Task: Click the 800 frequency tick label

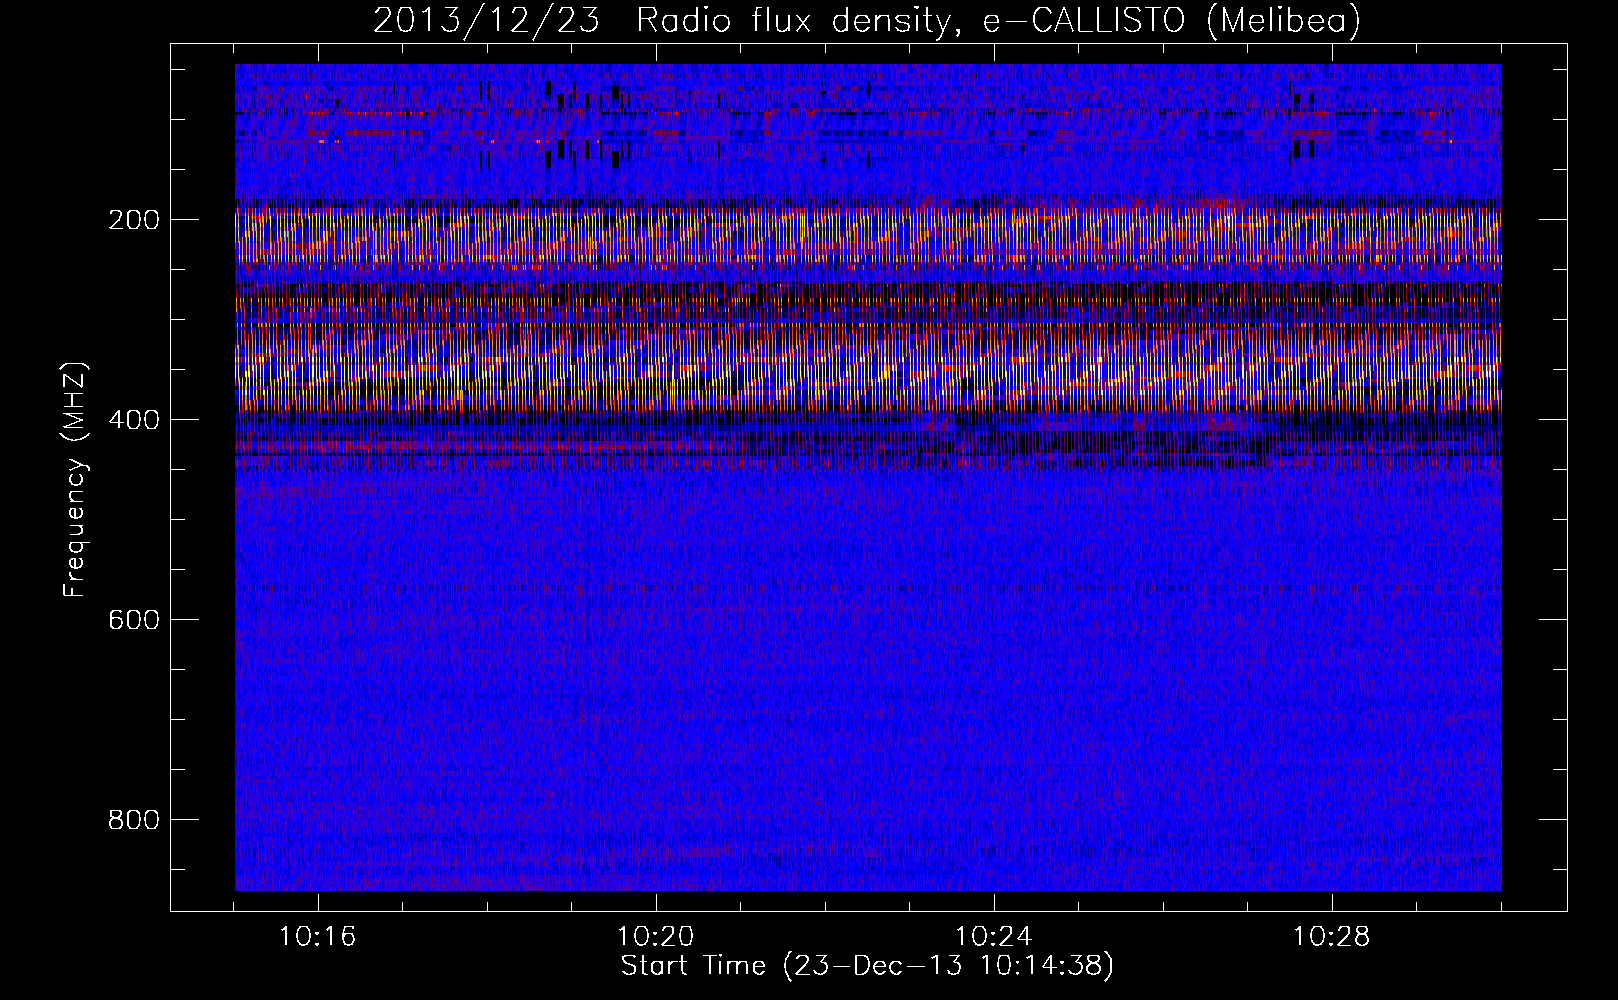Action: [x=133, y=820]
